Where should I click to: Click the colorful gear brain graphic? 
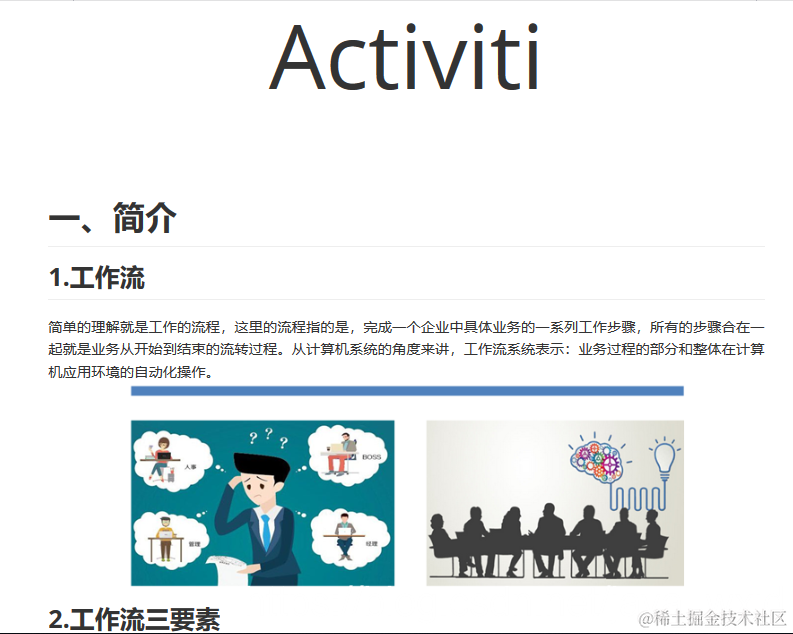click(x=597, y=461)
